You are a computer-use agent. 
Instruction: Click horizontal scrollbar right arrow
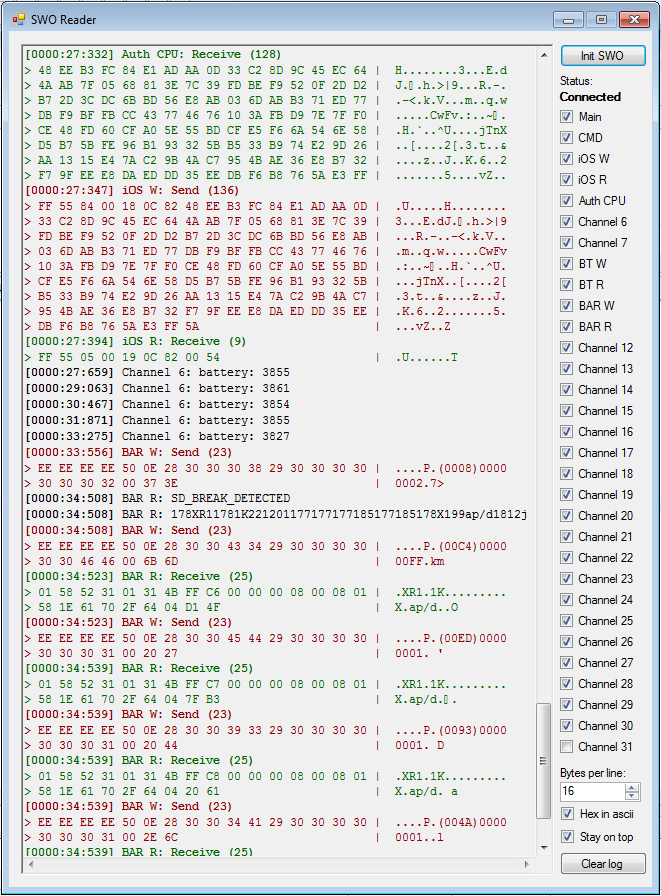(x=527, y=864)
